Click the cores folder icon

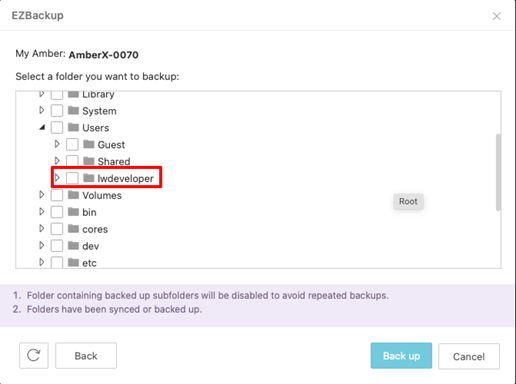73,229
